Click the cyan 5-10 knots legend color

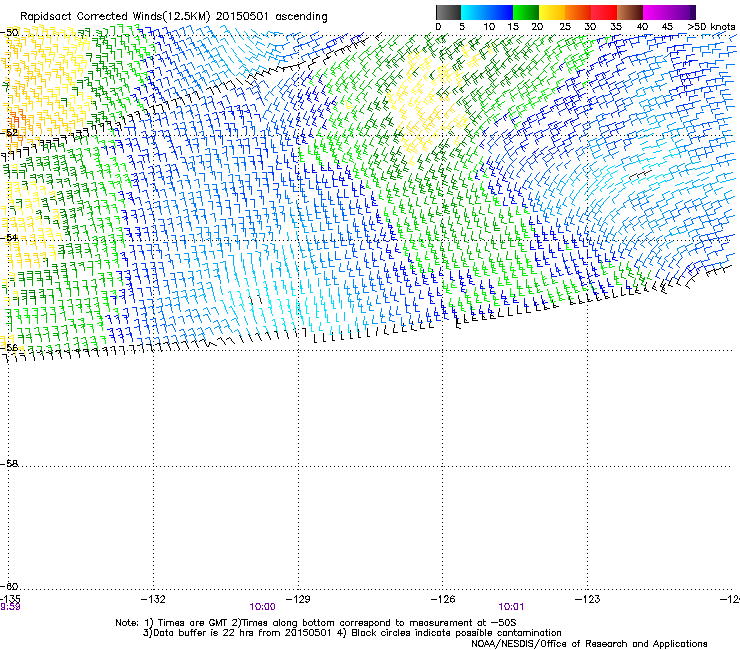473,12
